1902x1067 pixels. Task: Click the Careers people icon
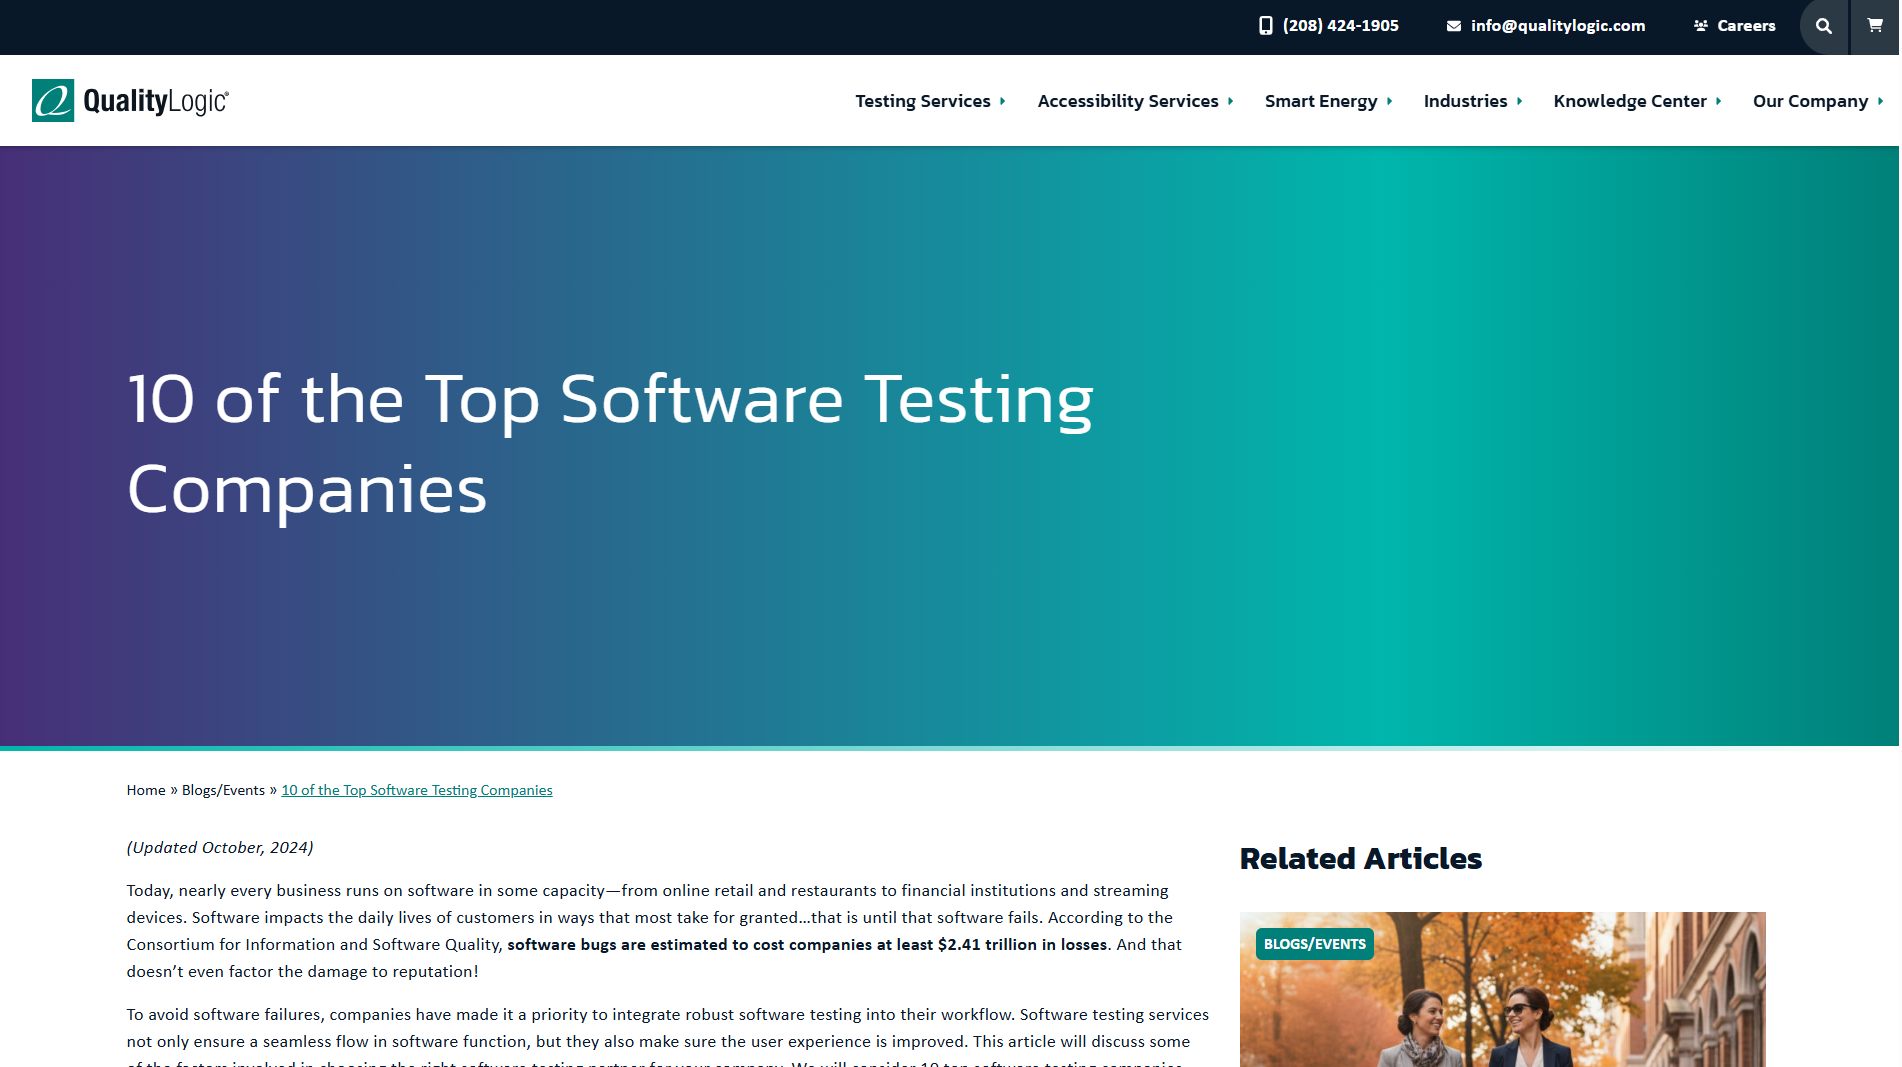coord(1701,26)
